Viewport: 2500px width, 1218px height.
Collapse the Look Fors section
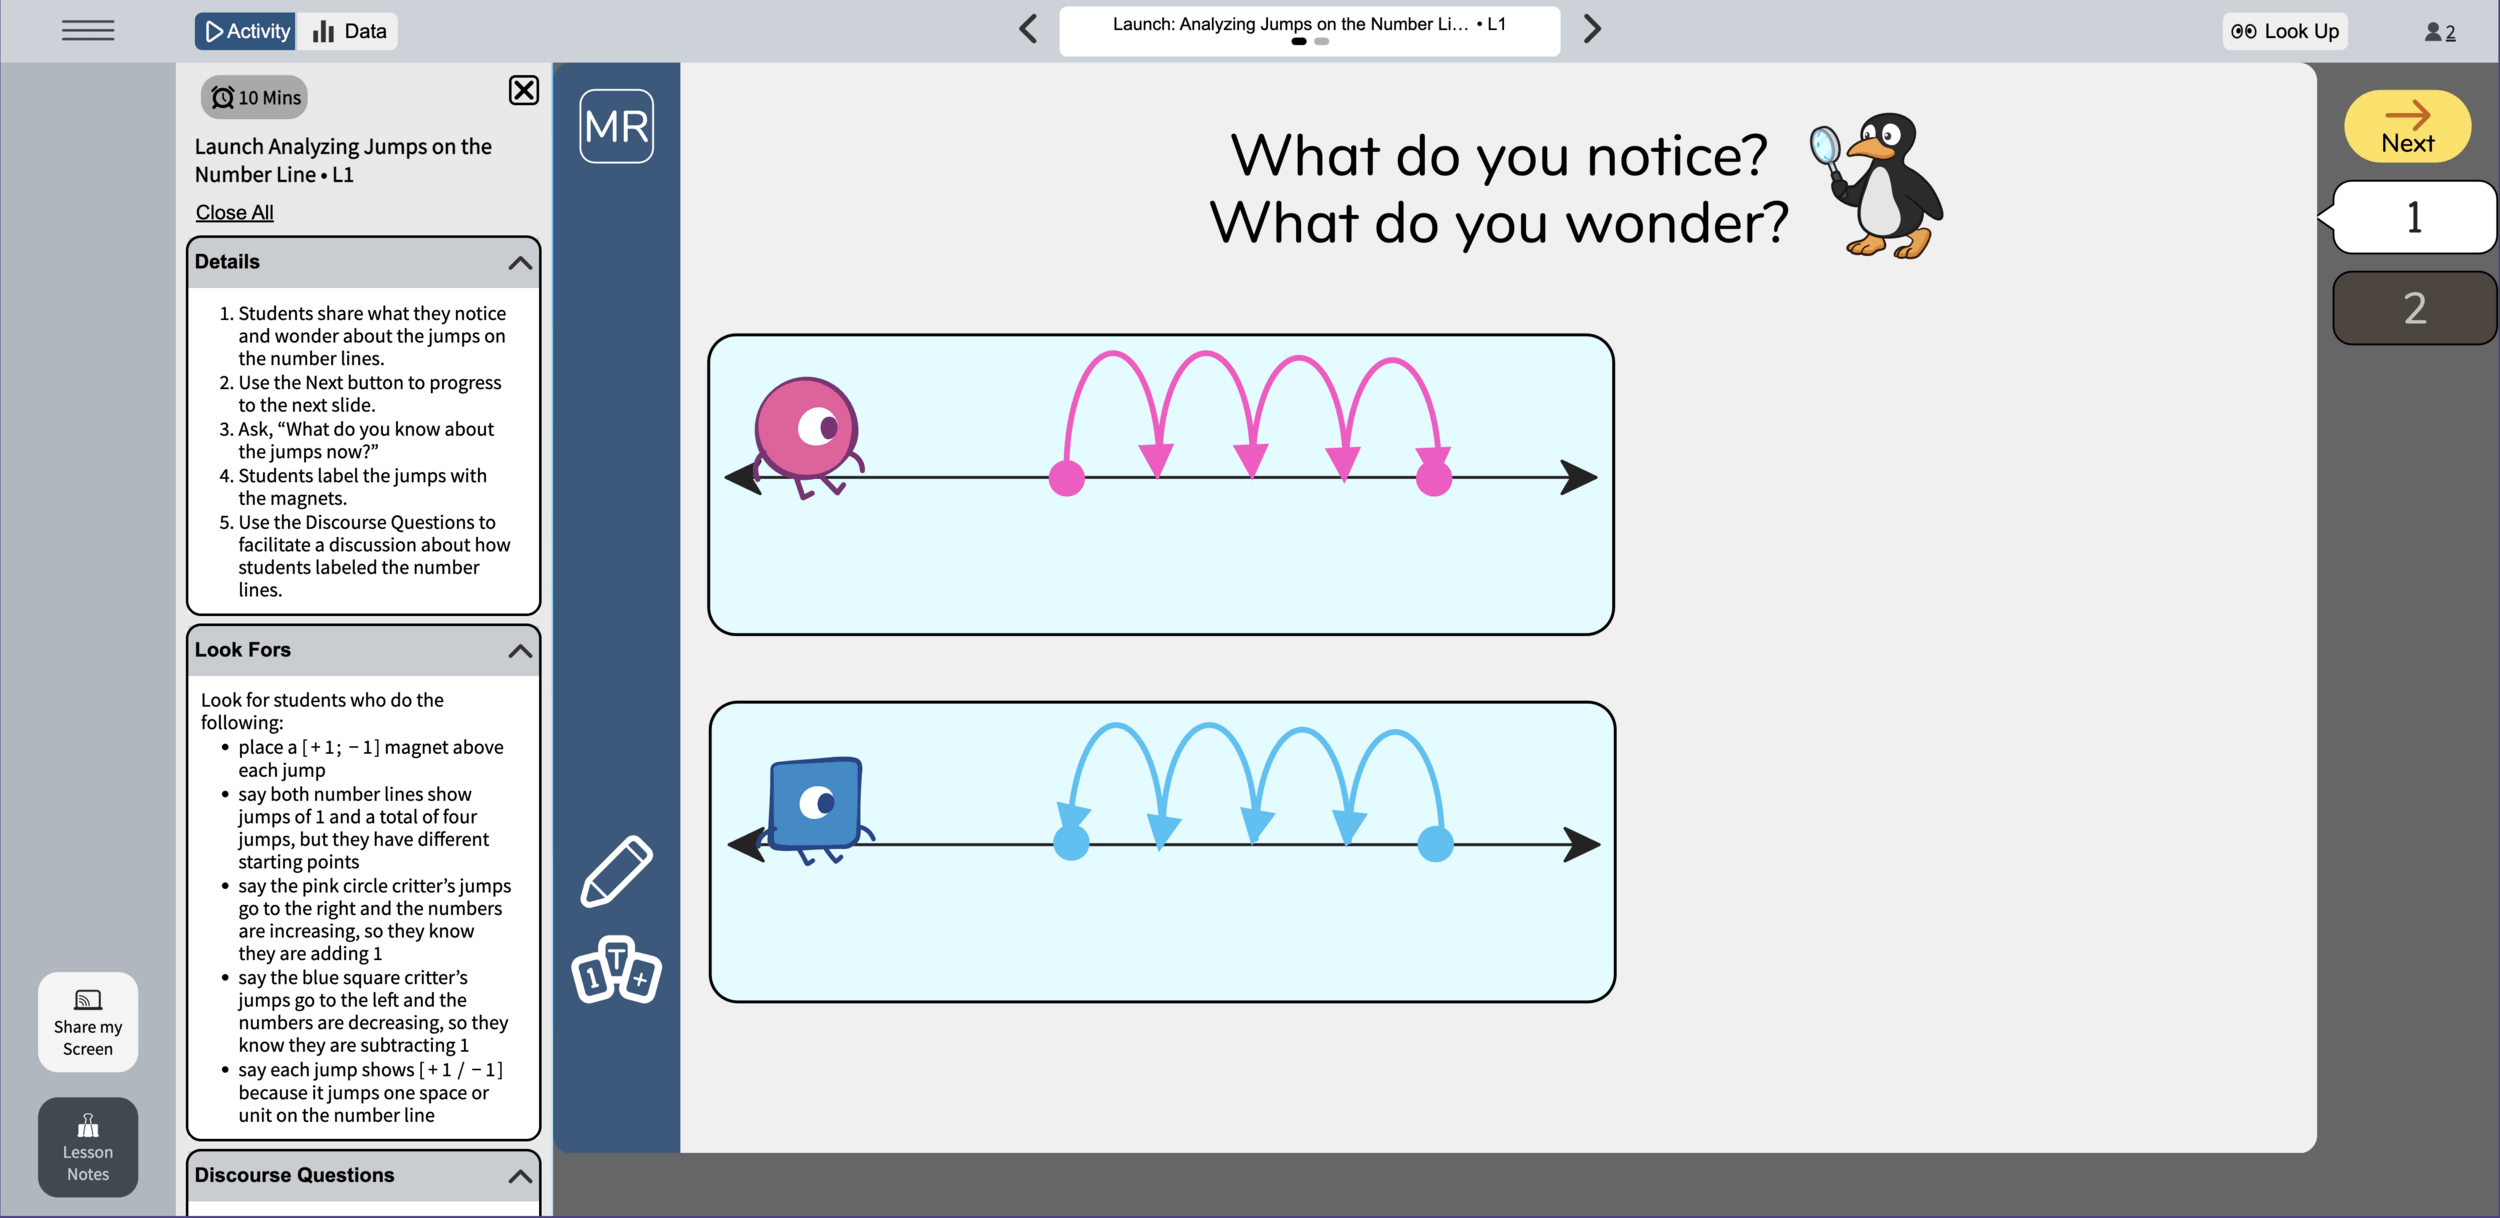point(519,651)
